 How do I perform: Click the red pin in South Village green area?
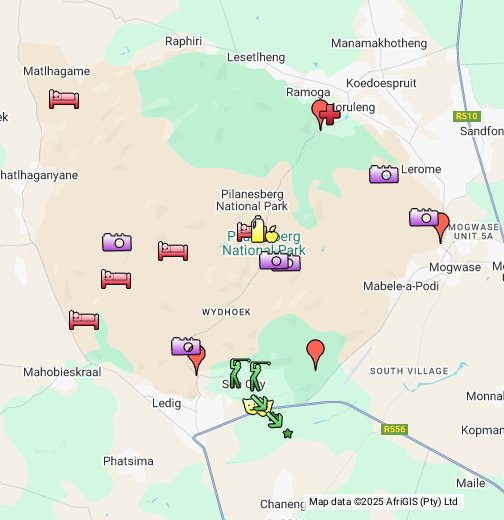[315, 355]
